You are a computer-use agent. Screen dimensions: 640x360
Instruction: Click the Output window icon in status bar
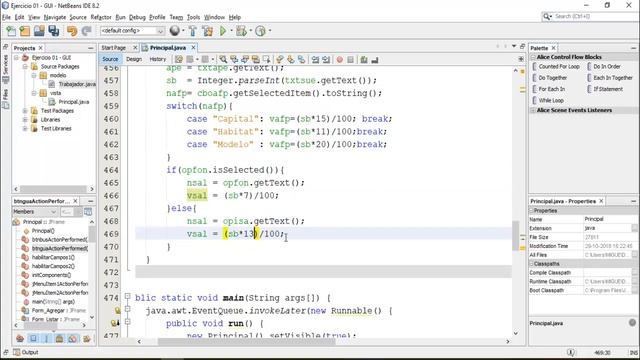click(16, 352)
